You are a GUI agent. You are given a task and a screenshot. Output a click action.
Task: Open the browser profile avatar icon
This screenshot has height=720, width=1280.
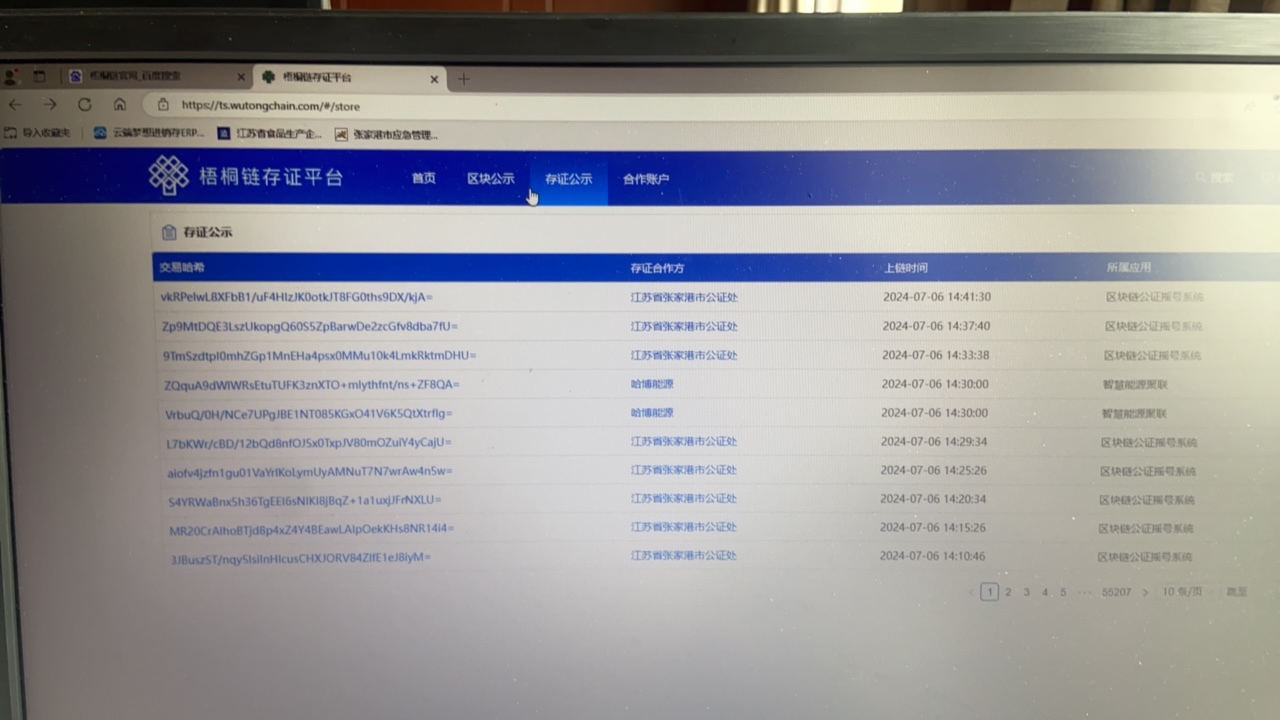10,76
